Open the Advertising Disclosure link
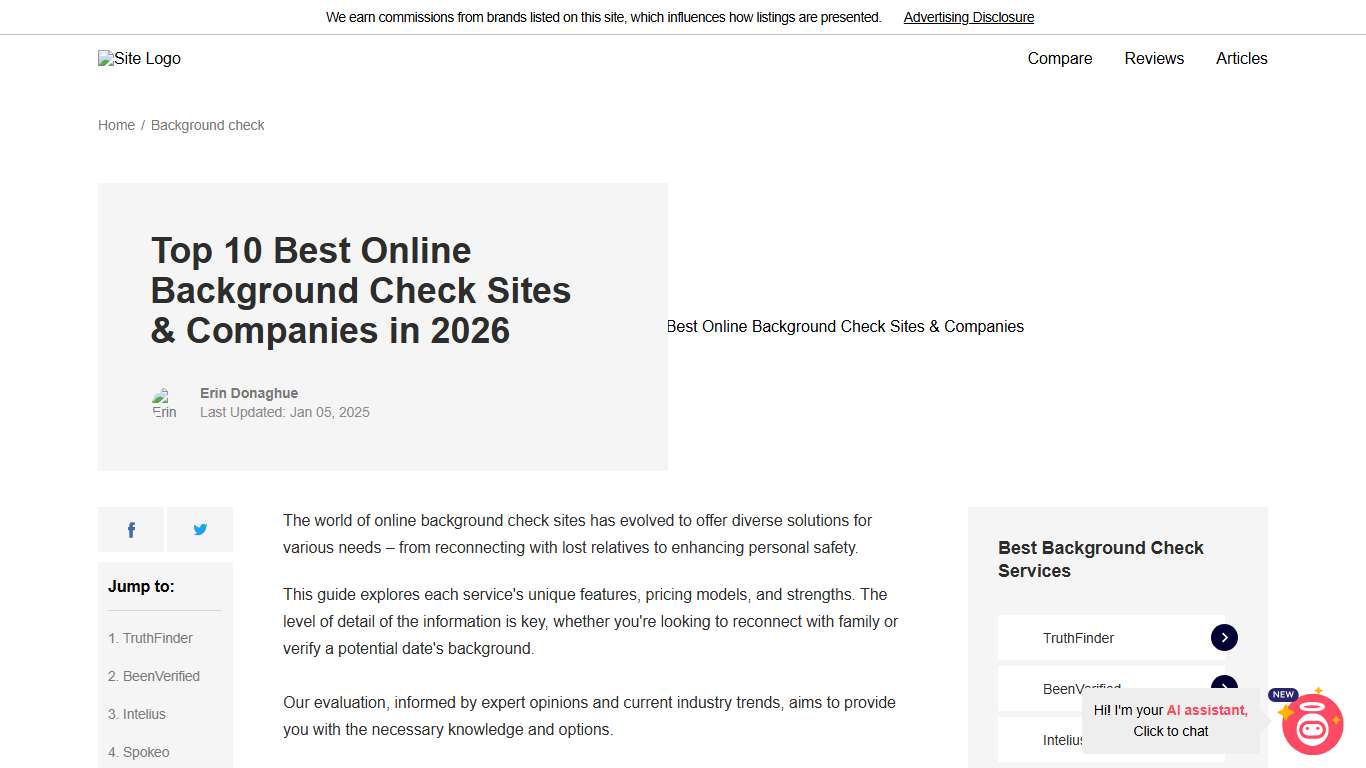 (968, 17)
